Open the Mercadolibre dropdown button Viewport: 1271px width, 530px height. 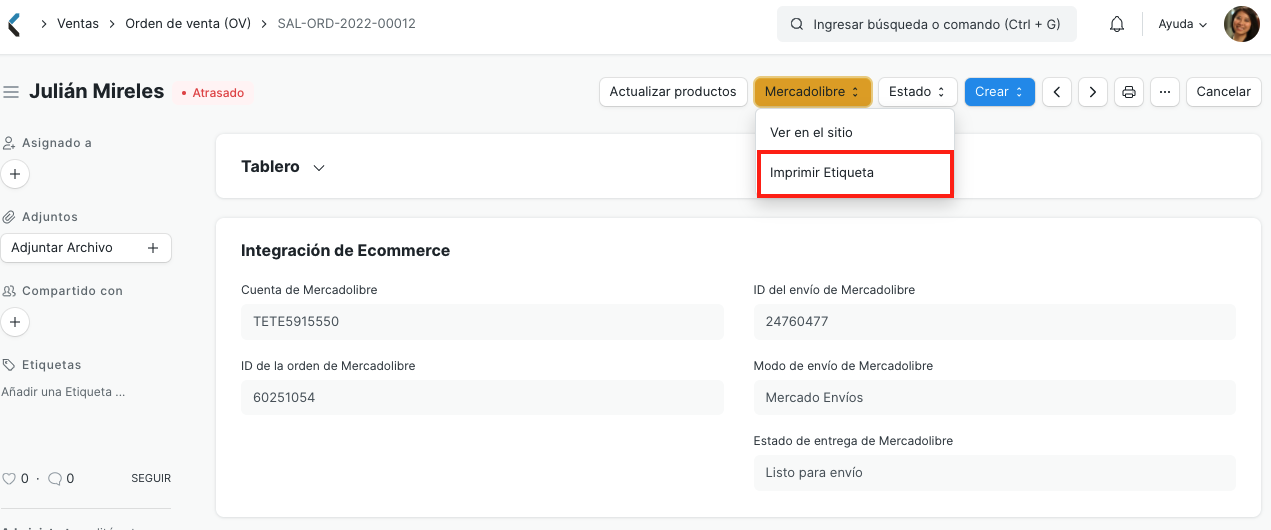(x=812, y=92)
